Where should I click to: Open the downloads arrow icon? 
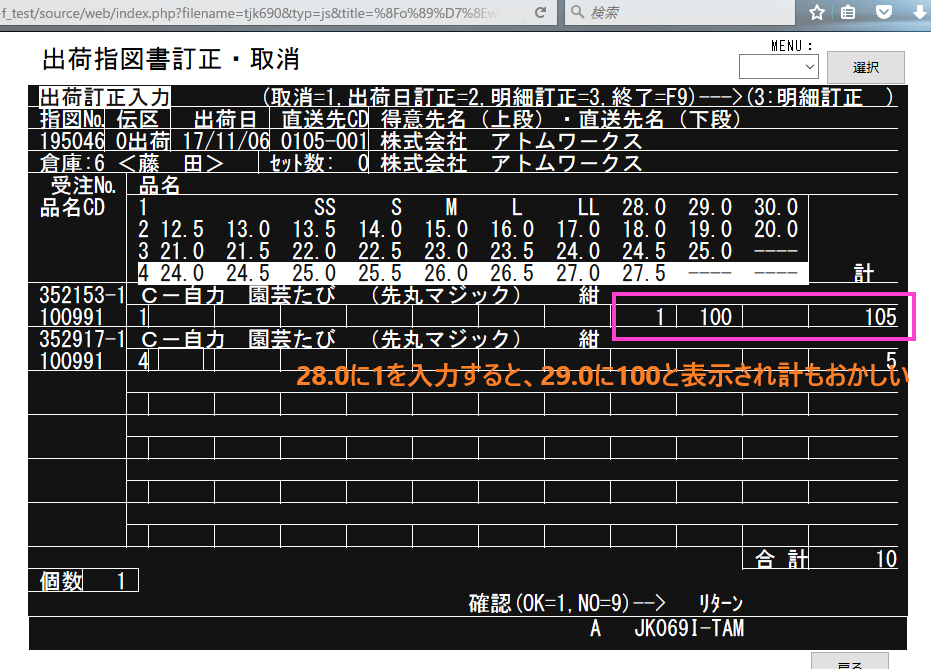click(x=918, y=13)
